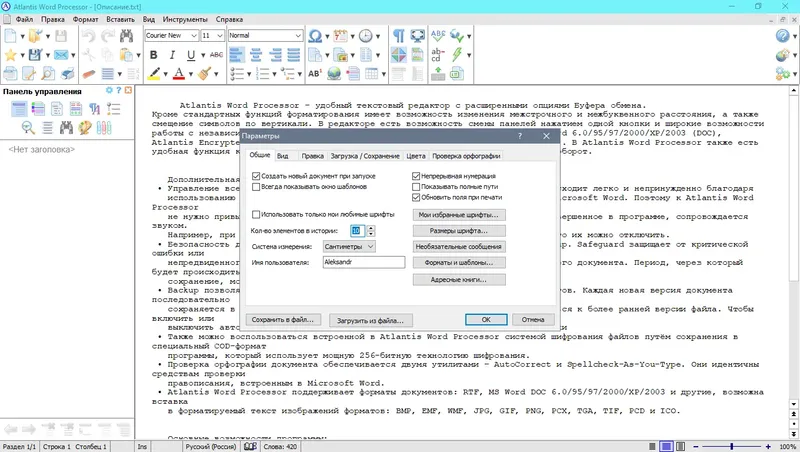This screenshot has height=452, width=800.
Task: Switch to the Вид tab in Параметры
Action: (x=283, y=156)
